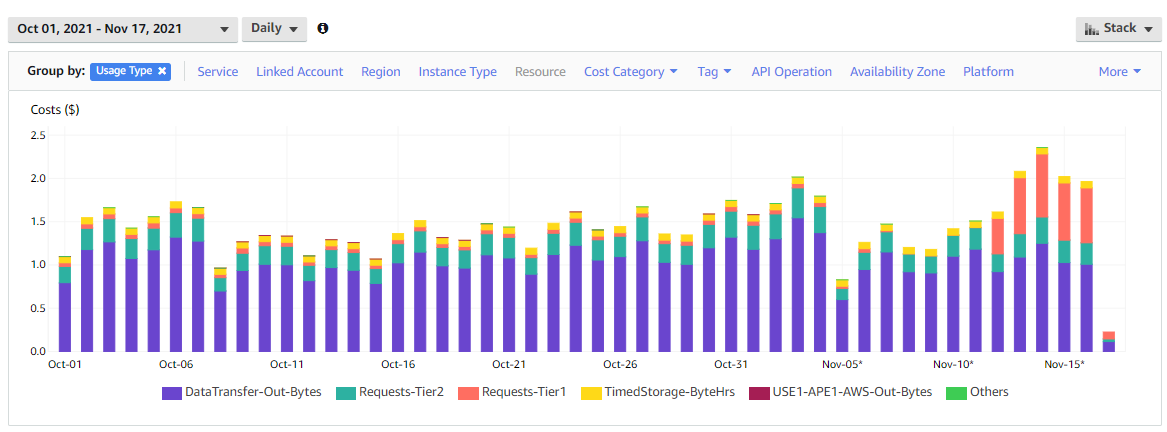Image resolution: width=1167 pixels, height=432 pixels.
Task: Click the bar chart icon on Stack button
Action: [x=1092, y=28]
